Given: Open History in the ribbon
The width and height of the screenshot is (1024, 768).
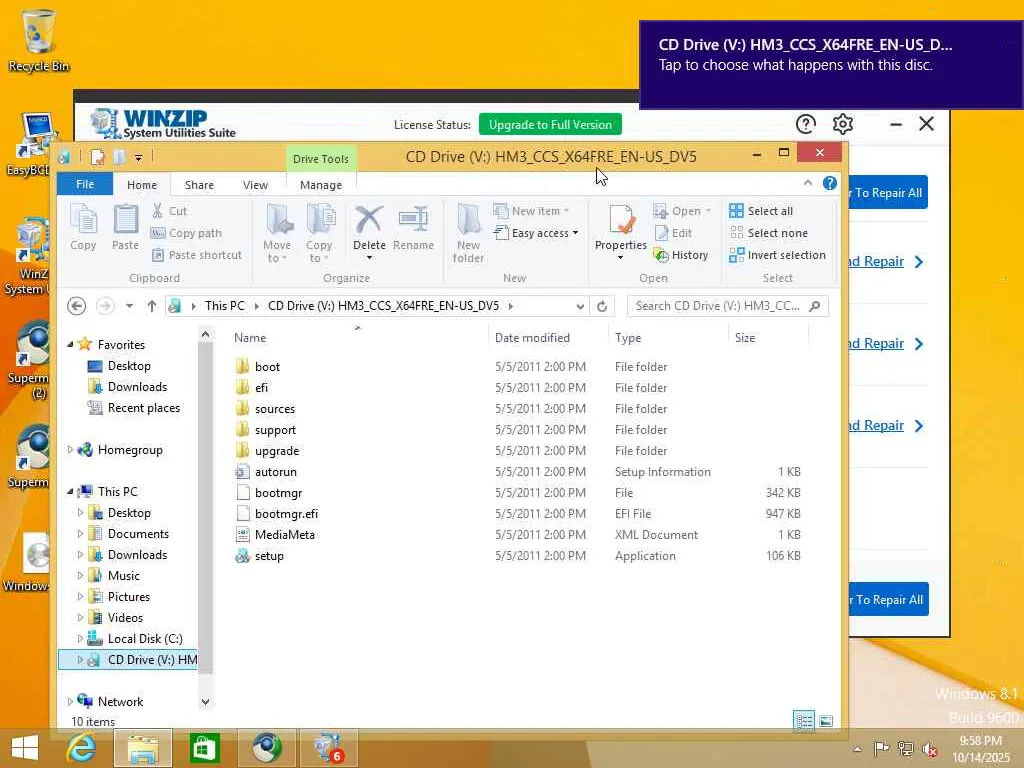Looking at the screenshot, I should 681,255.
